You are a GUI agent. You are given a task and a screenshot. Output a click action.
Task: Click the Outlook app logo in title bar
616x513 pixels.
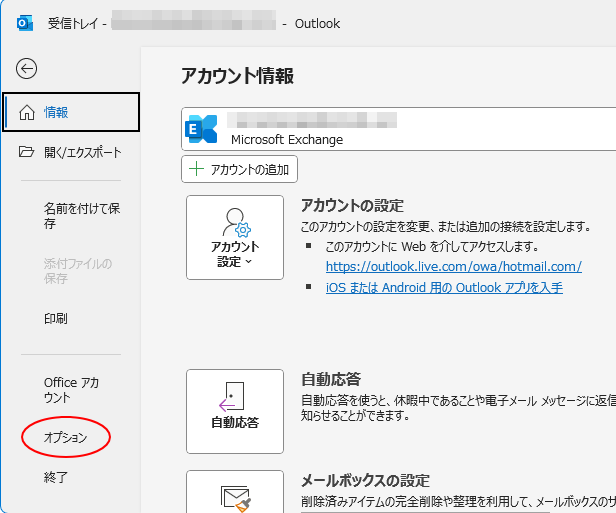tap(24, 24)
